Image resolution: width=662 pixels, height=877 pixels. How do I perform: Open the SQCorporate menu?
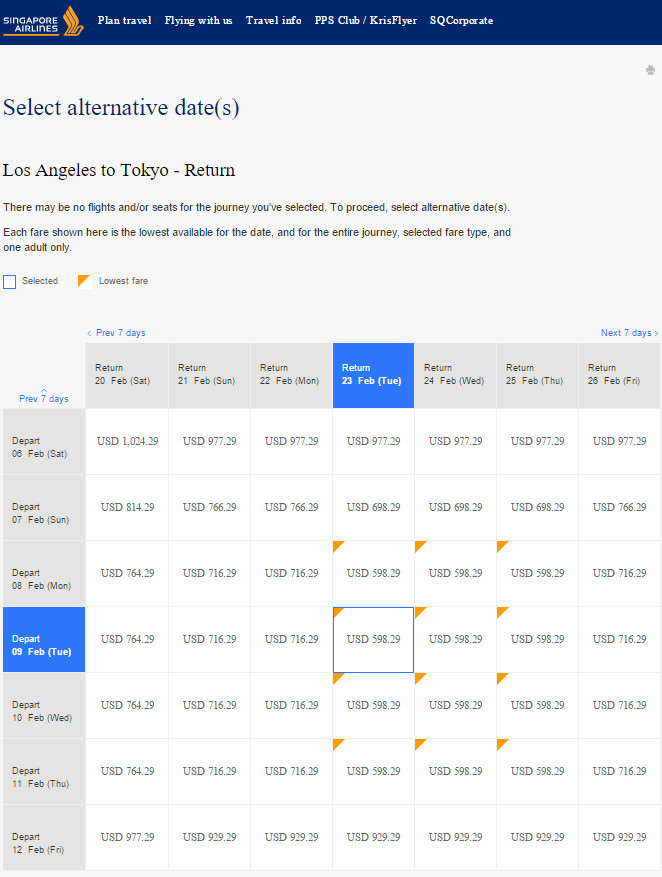[x=461, y=21]
